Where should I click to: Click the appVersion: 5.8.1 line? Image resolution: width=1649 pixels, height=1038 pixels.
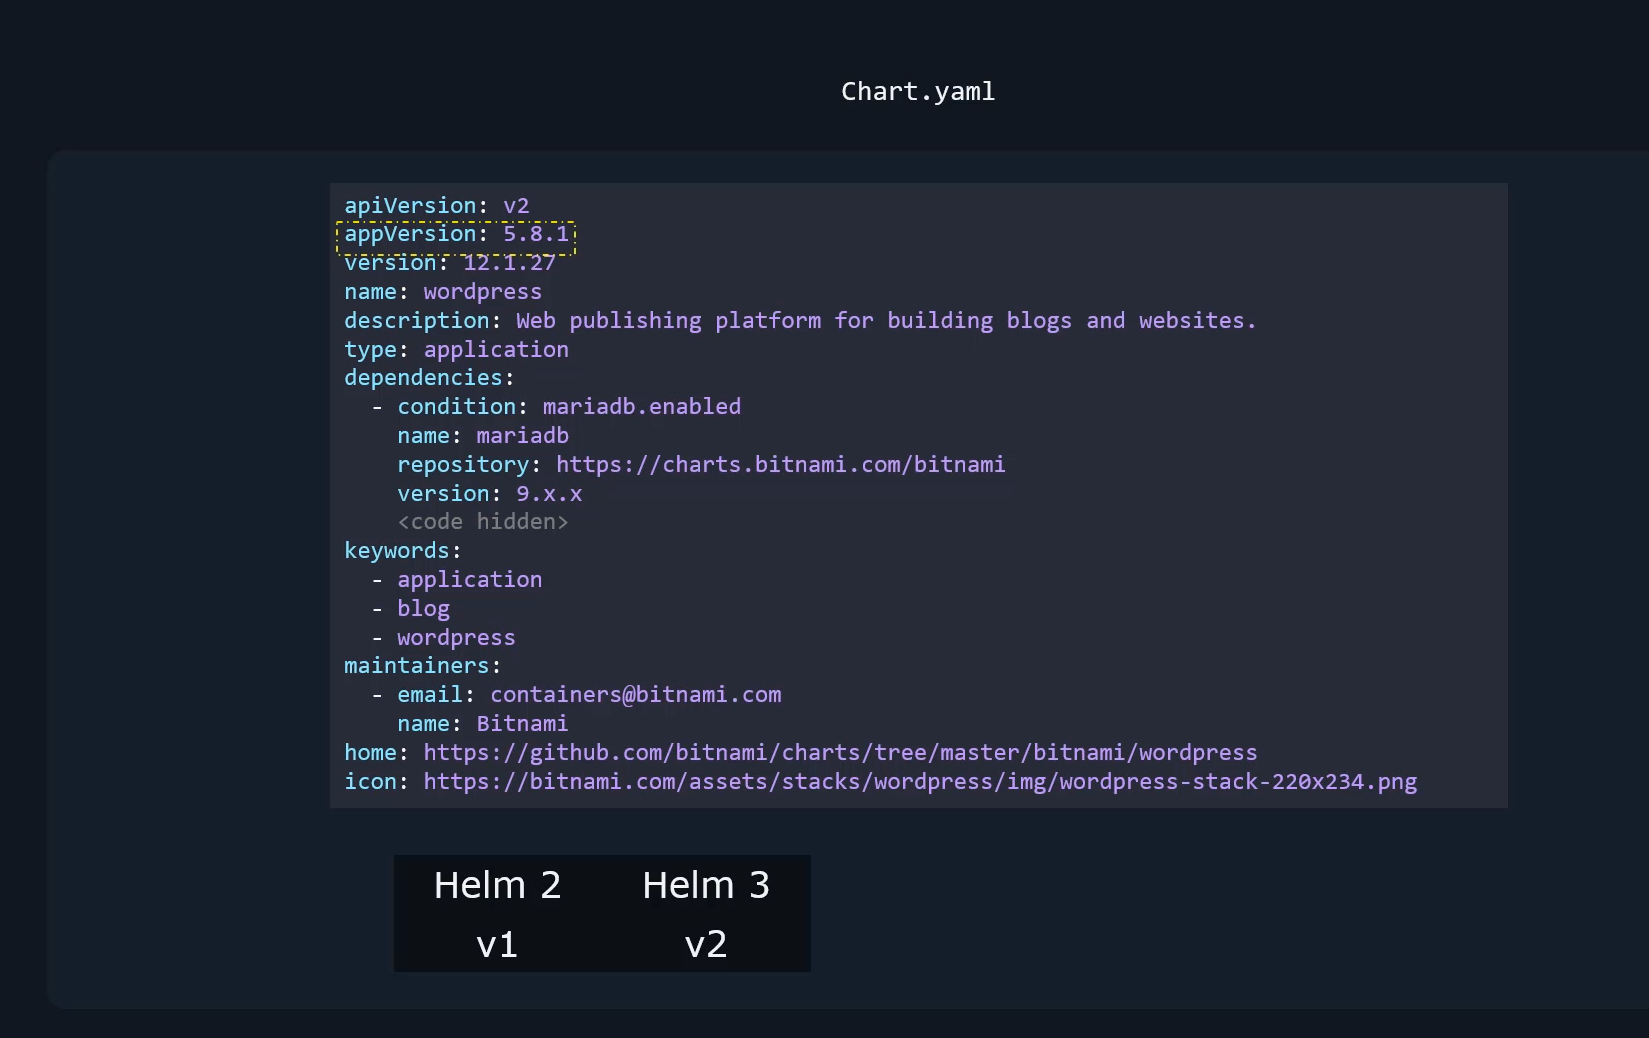457,234
